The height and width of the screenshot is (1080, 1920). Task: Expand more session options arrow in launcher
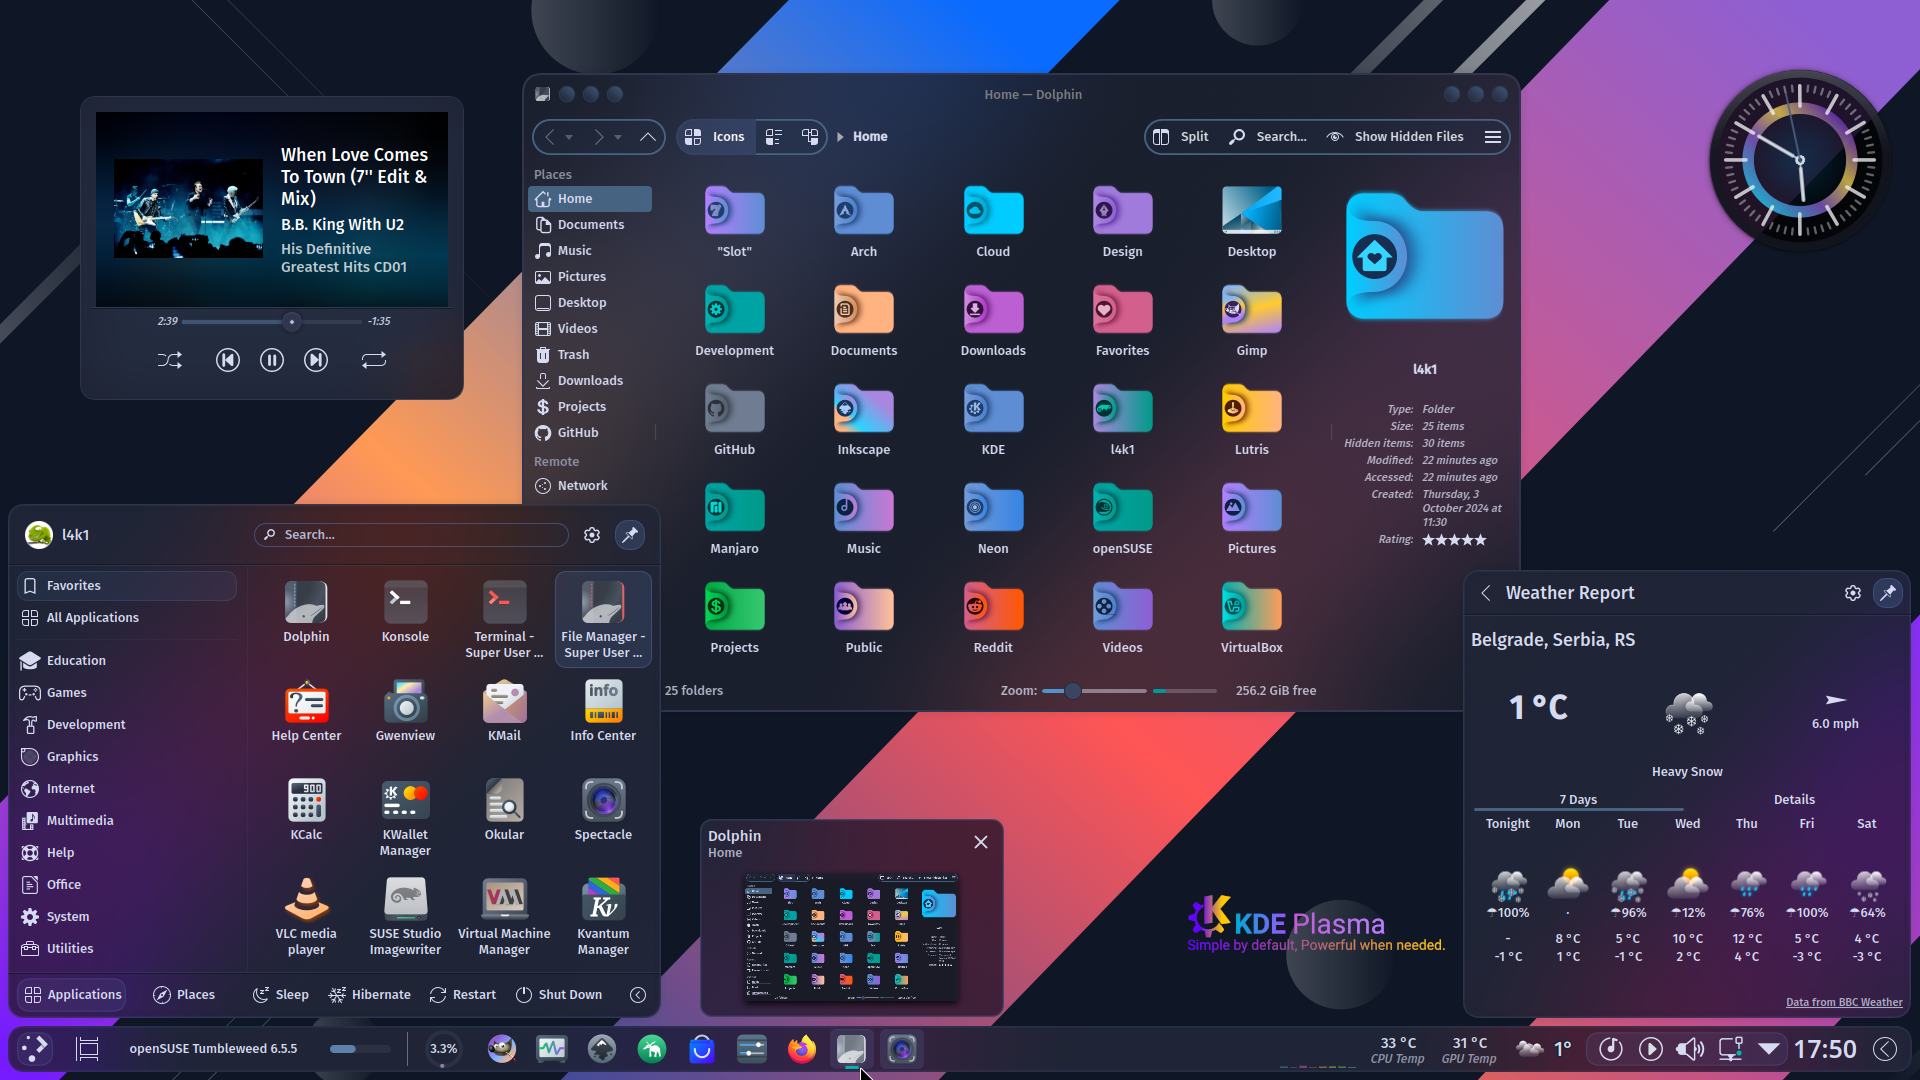tap(638, 995)
